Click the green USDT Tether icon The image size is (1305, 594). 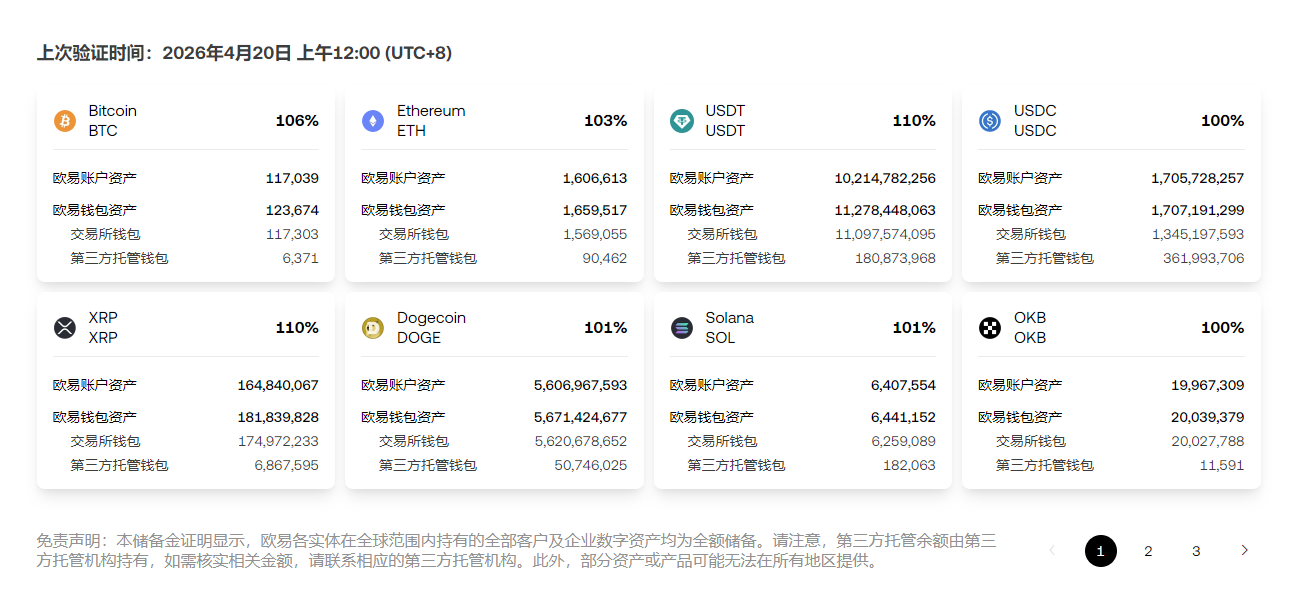[x=682, y=121]
